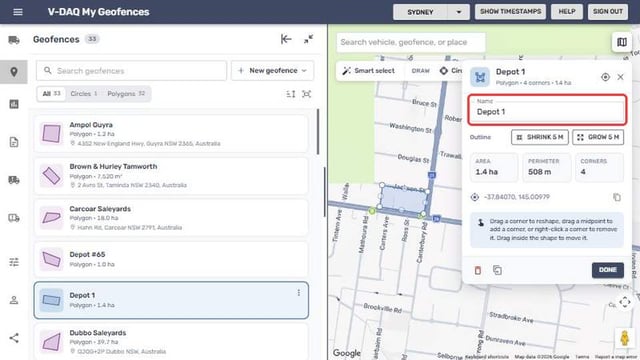Click the DONE button
Viewport: 640px width, 360px height.
pyautogui.click(x=608, y=270)
